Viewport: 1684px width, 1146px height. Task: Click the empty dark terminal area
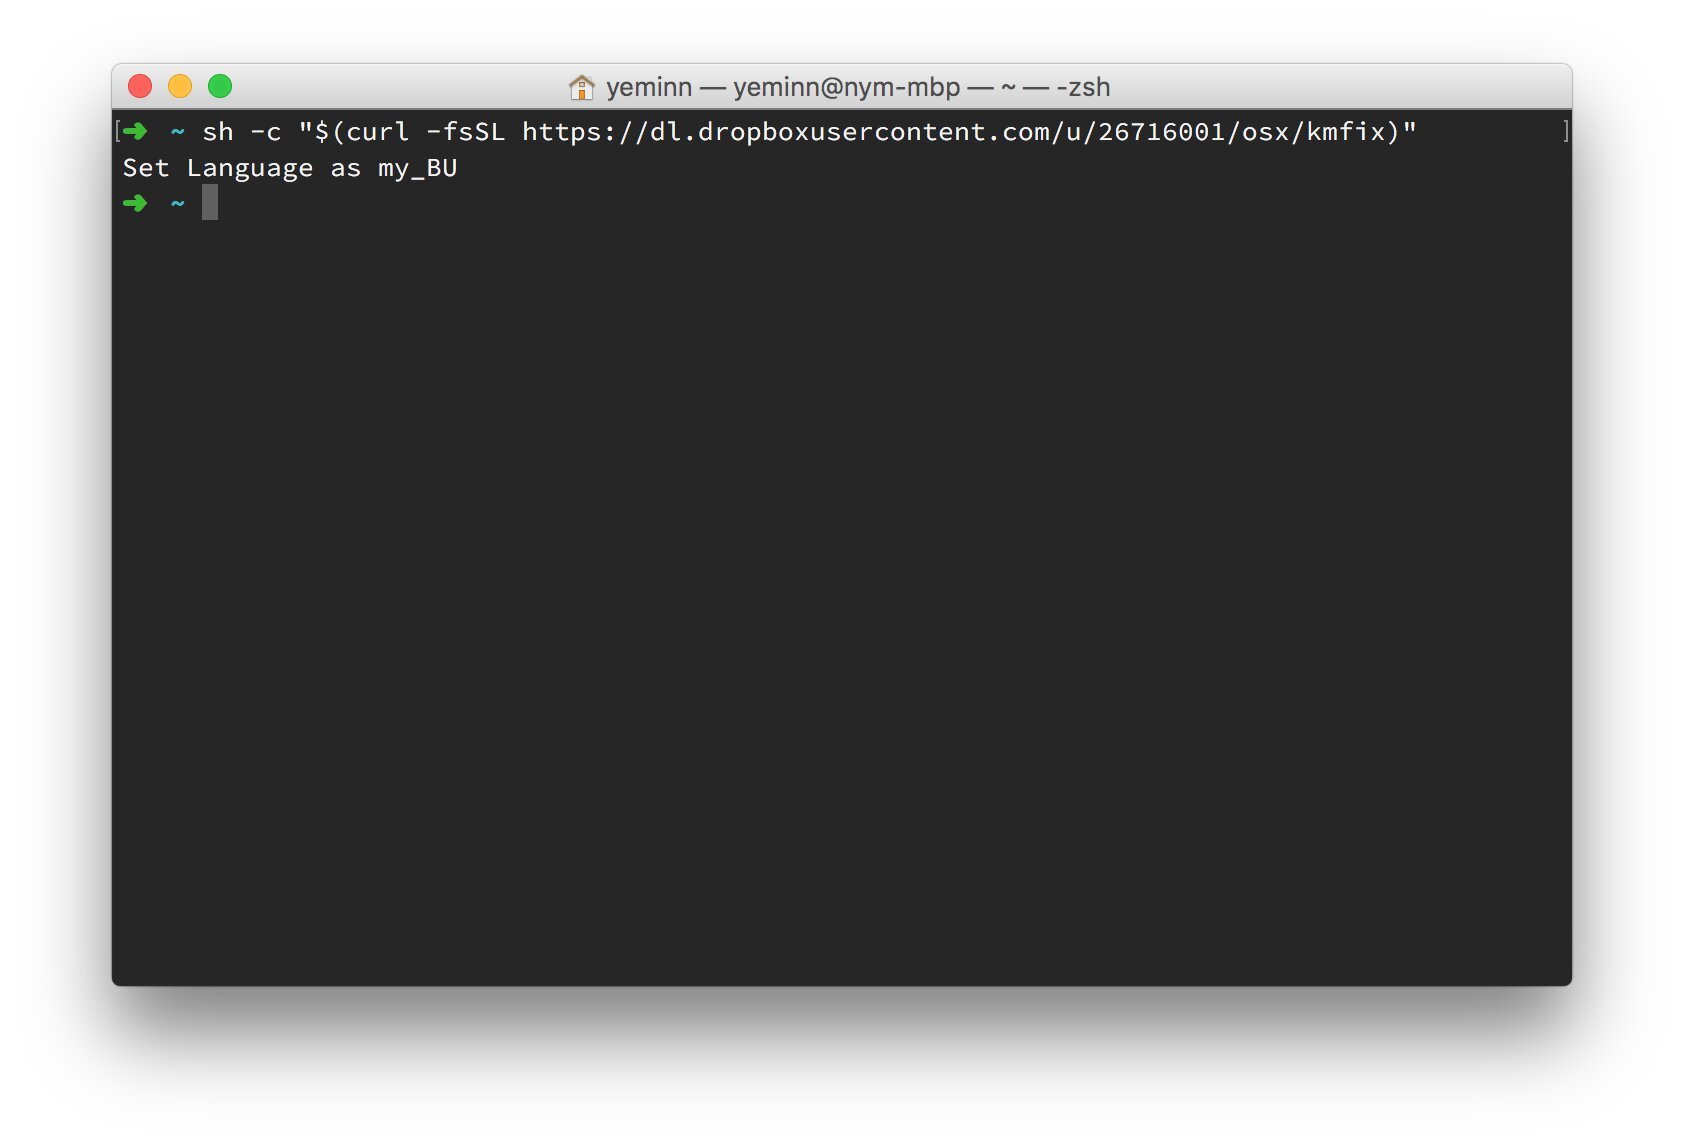[842, 600]
